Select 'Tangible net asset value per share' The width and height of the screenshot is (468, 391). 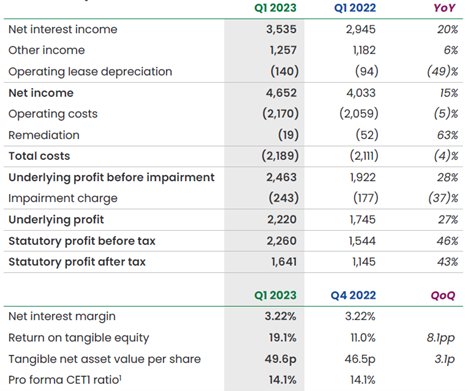(x=105, y=359)
